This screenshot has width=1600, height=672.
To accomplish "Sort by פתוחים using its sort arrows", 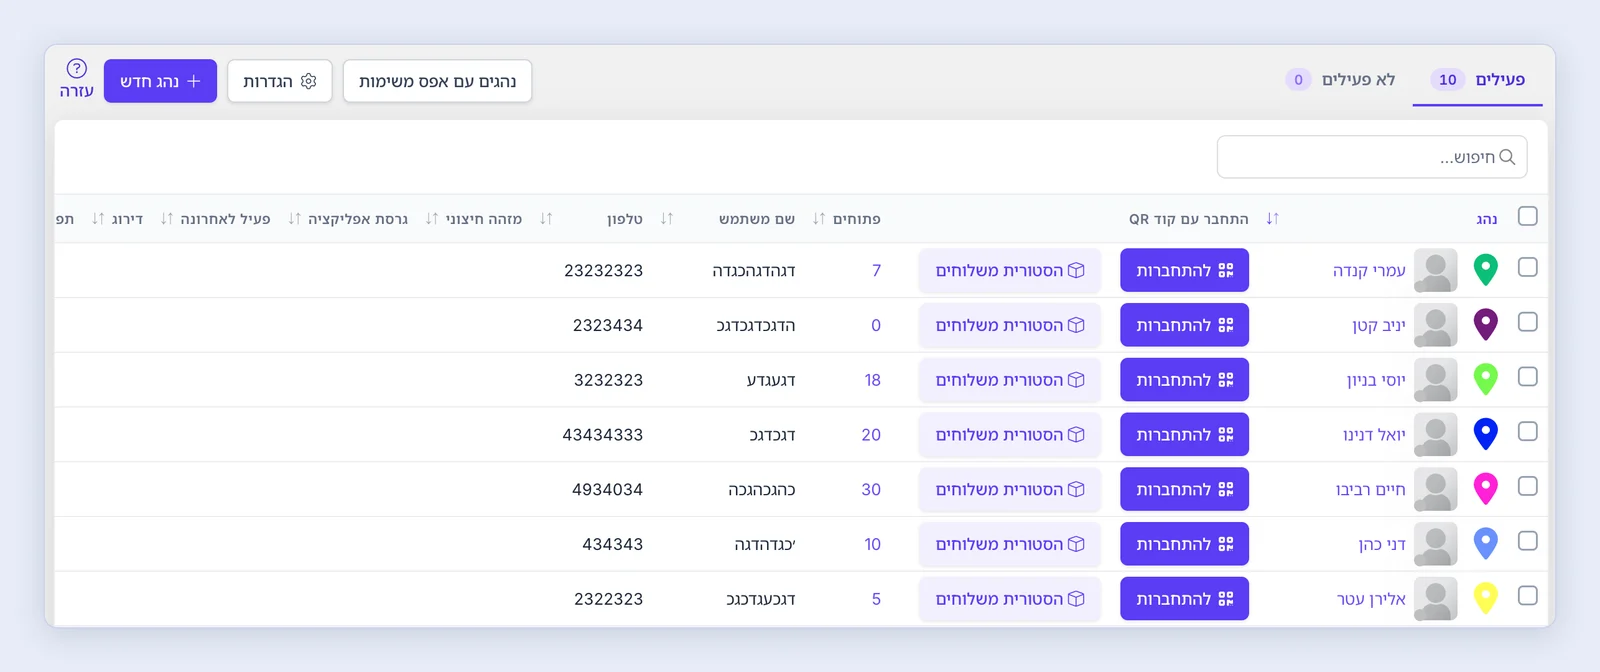I will click(819, 219).
